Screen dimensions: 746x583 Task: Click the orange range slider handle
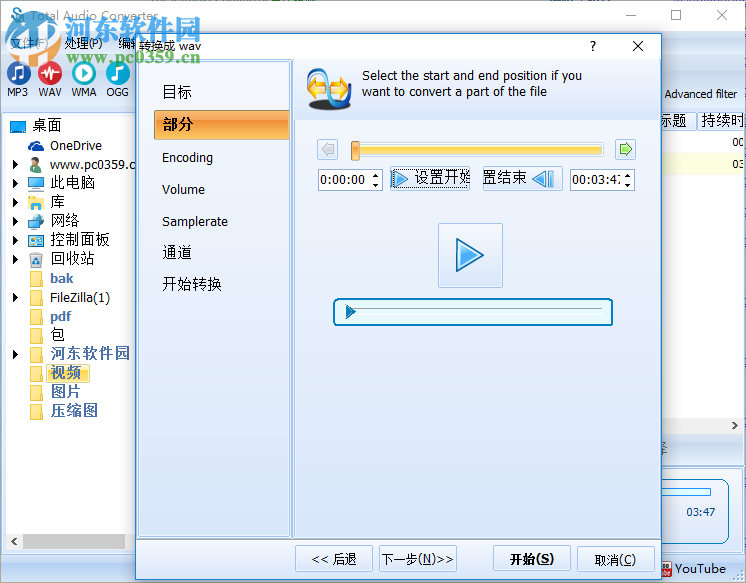(x=355, y=150)
